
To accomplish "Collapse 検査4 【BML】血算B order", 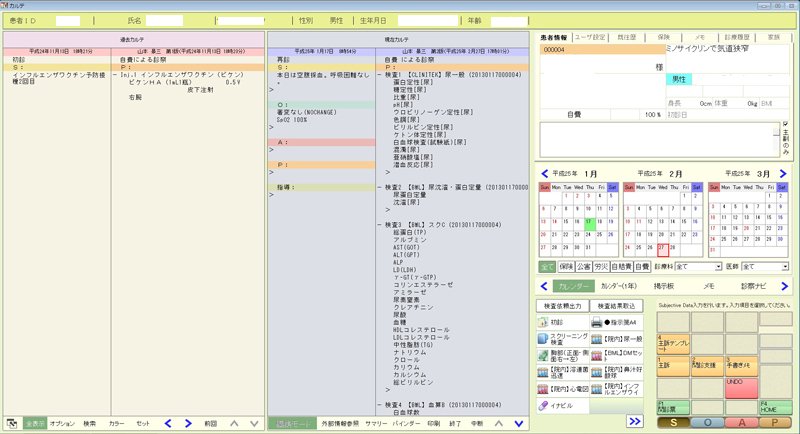I will click(380, 404).
